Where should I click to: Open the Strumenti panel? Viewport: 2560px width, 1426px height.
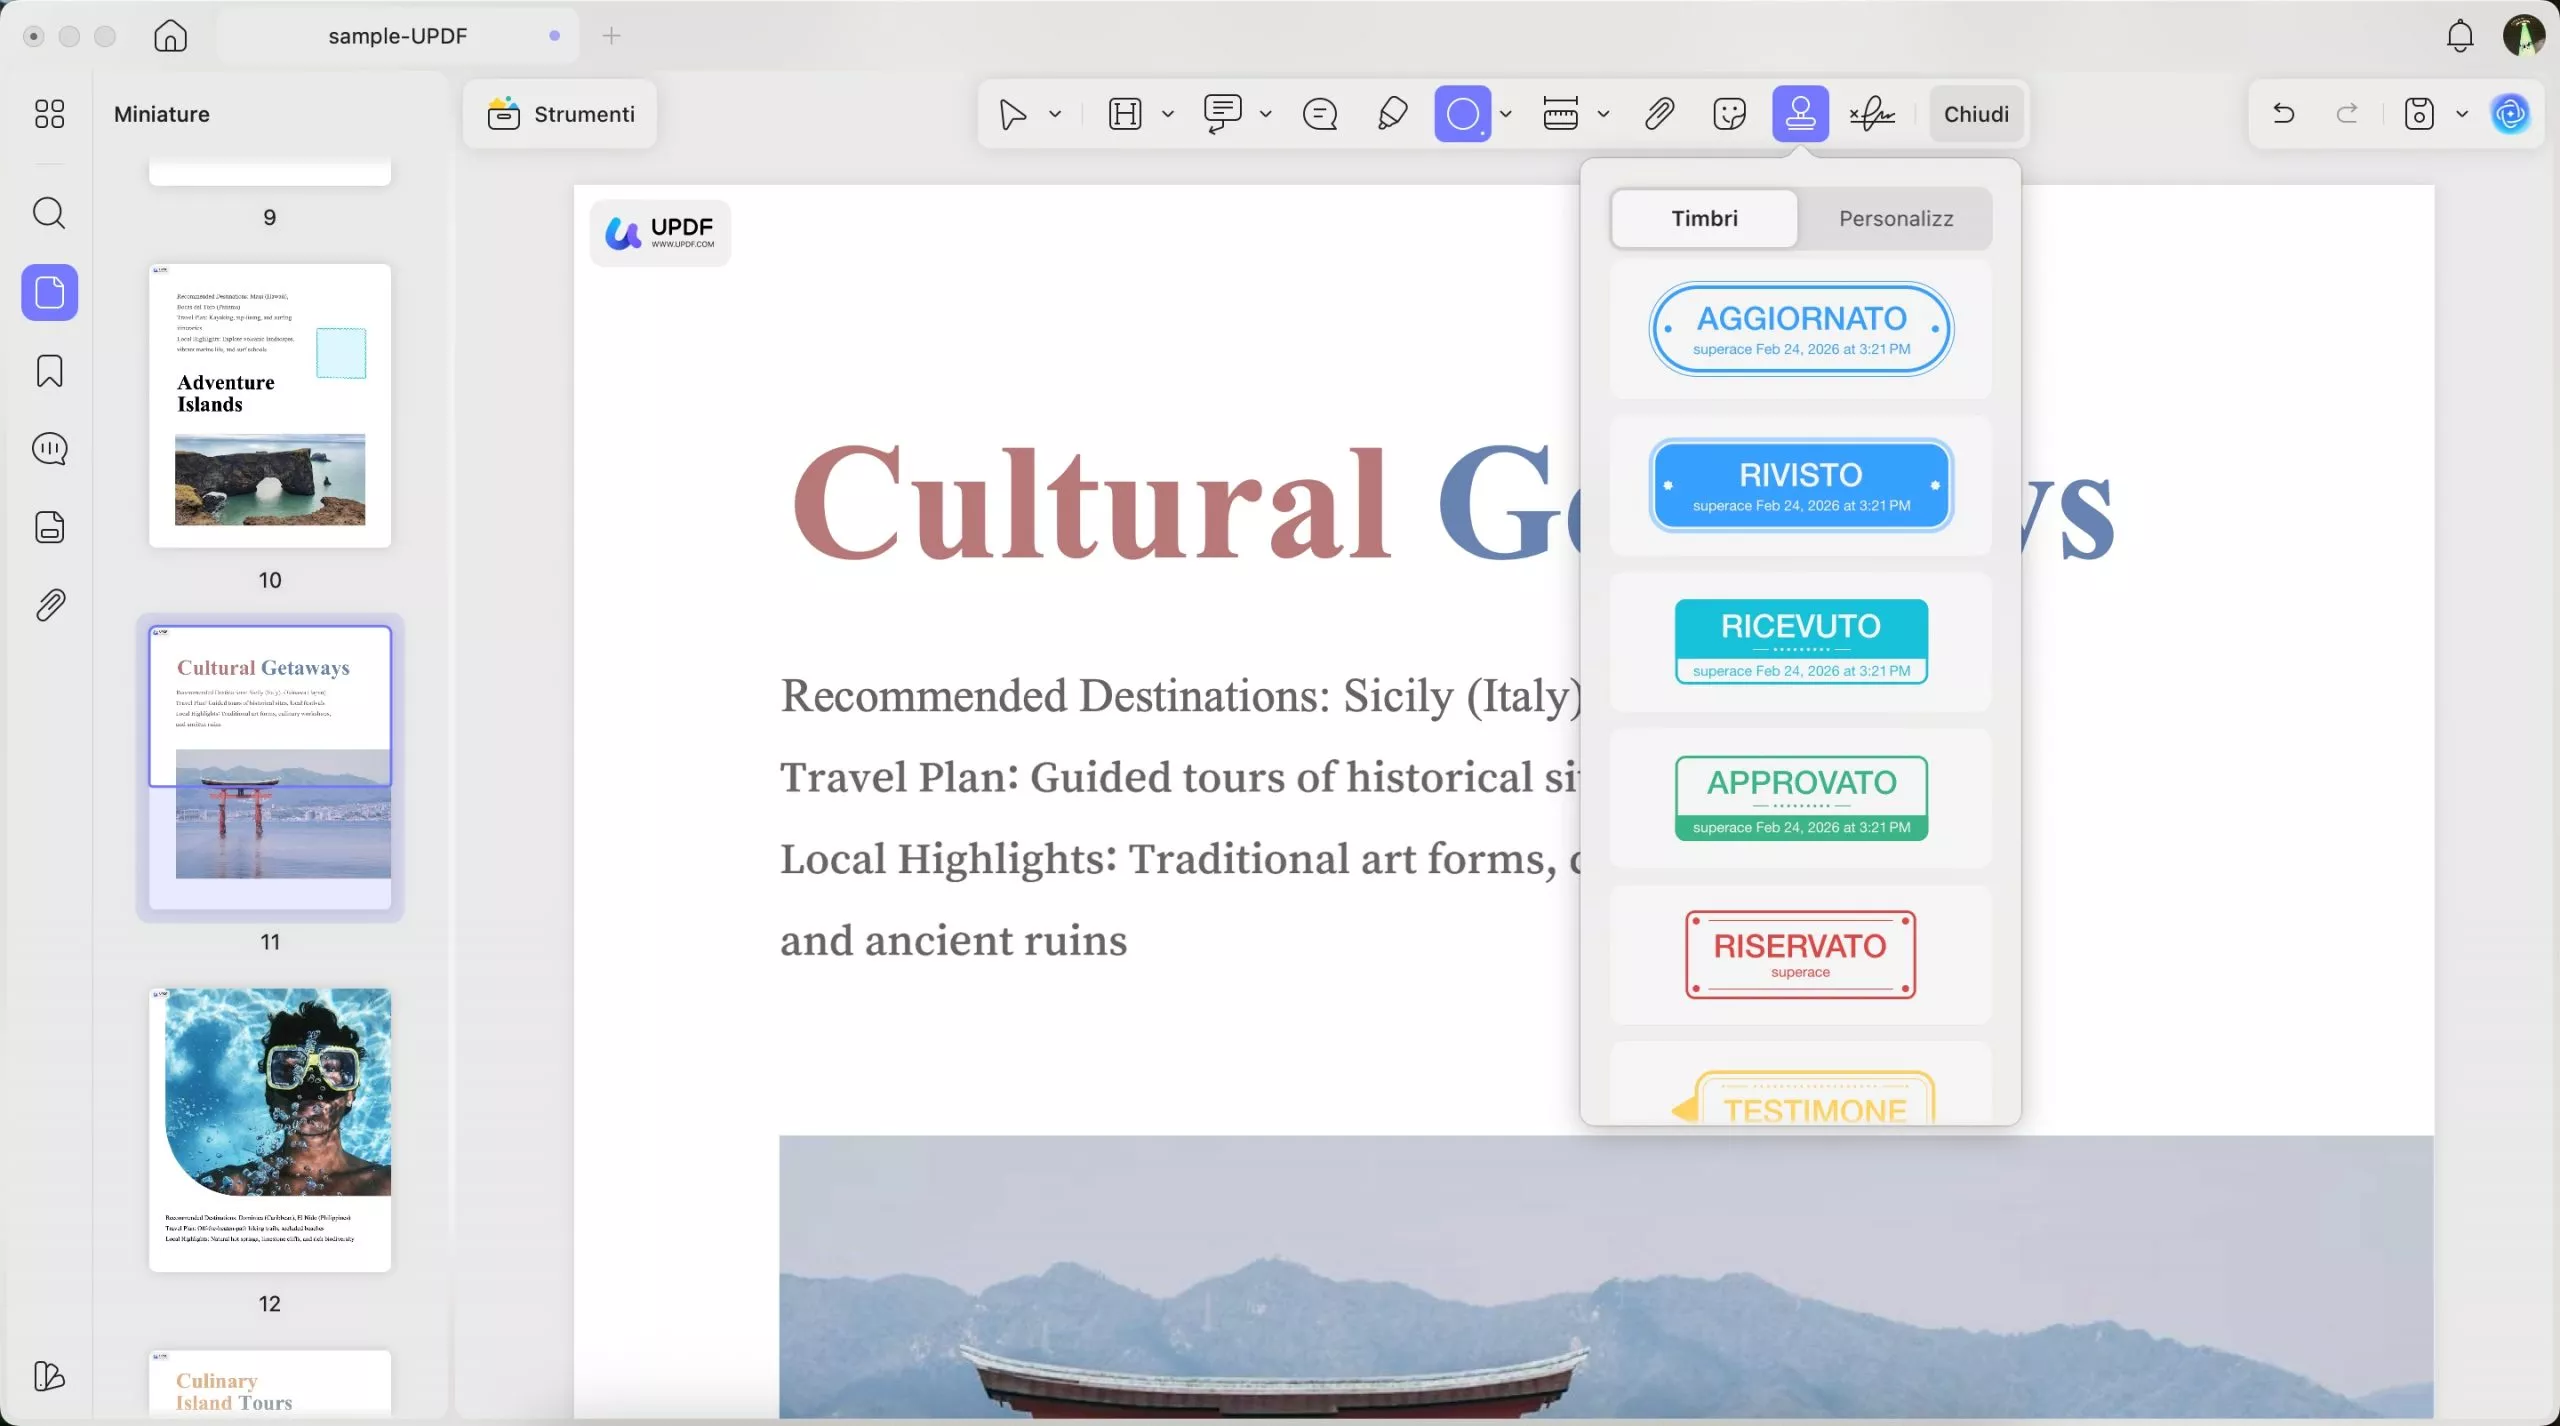tap(561, 113)
